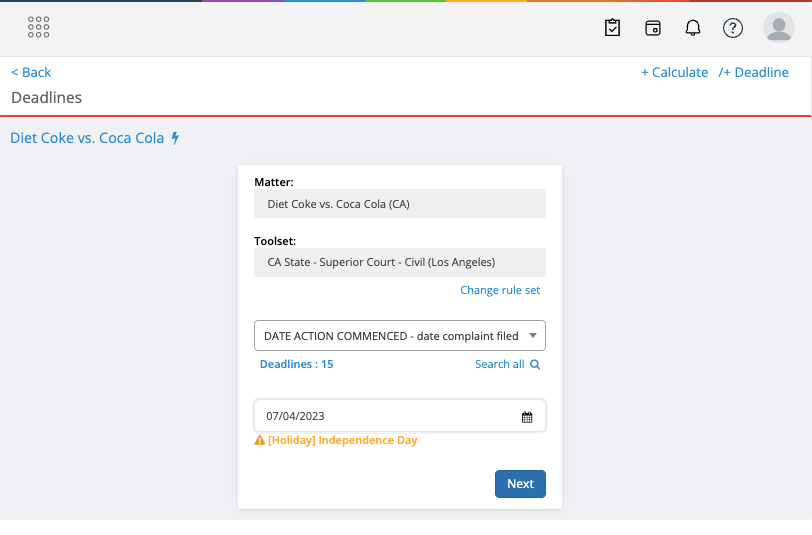Open the user profile avatar
The image size is (812, 535).
click(778, 27)
